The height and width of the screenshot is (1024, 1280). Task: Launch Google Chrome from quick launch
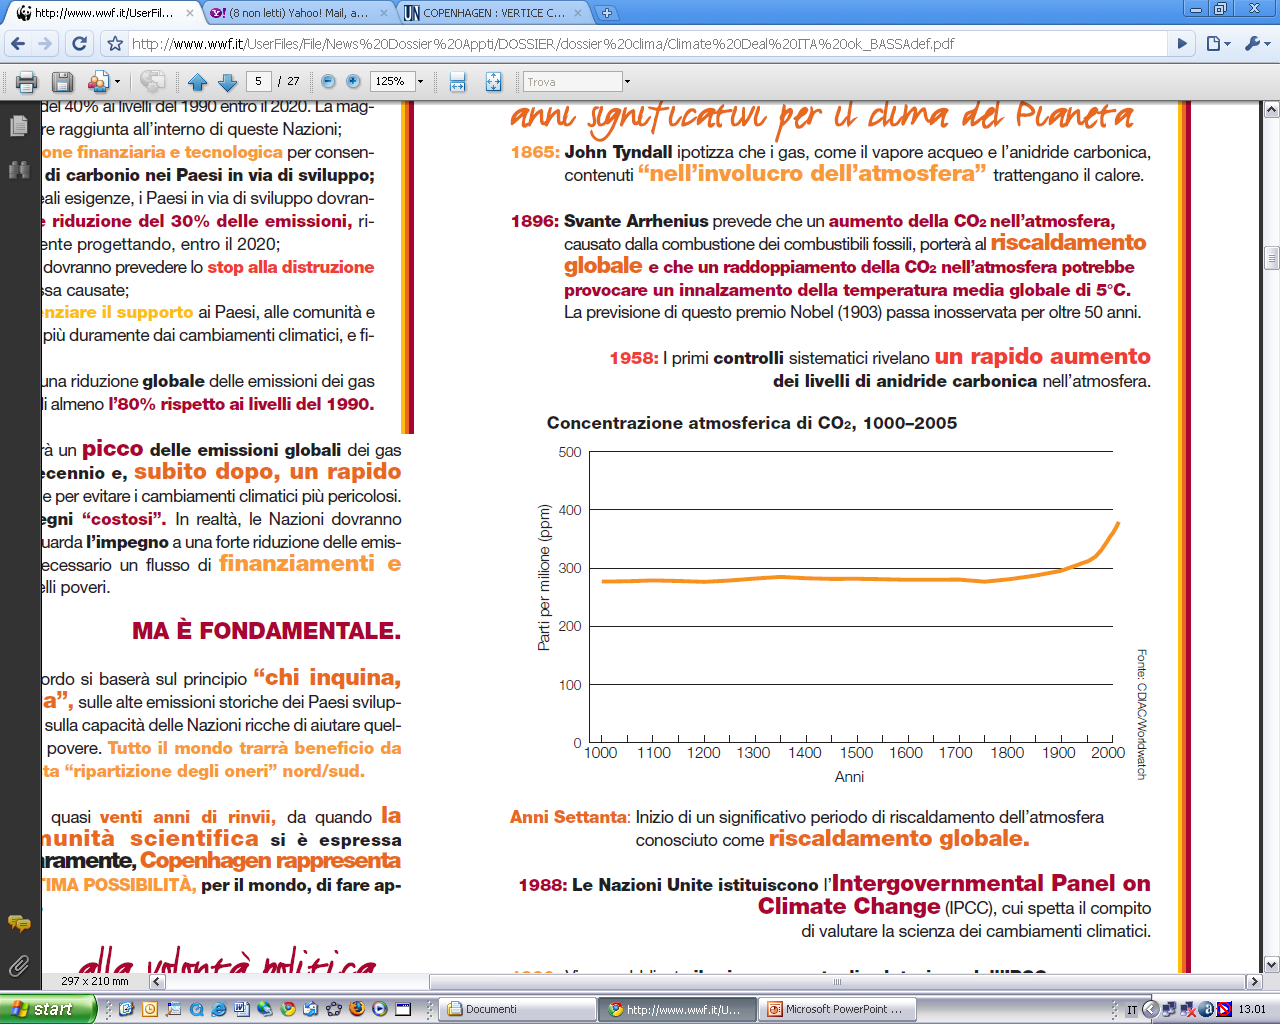287,1009
